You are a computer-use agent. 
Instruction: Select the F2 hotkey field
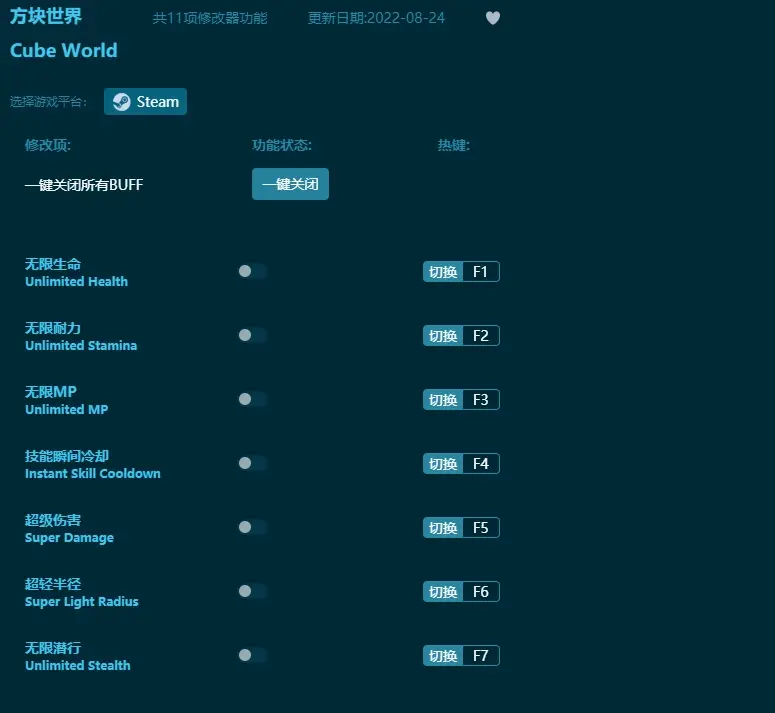click(481, 336)
